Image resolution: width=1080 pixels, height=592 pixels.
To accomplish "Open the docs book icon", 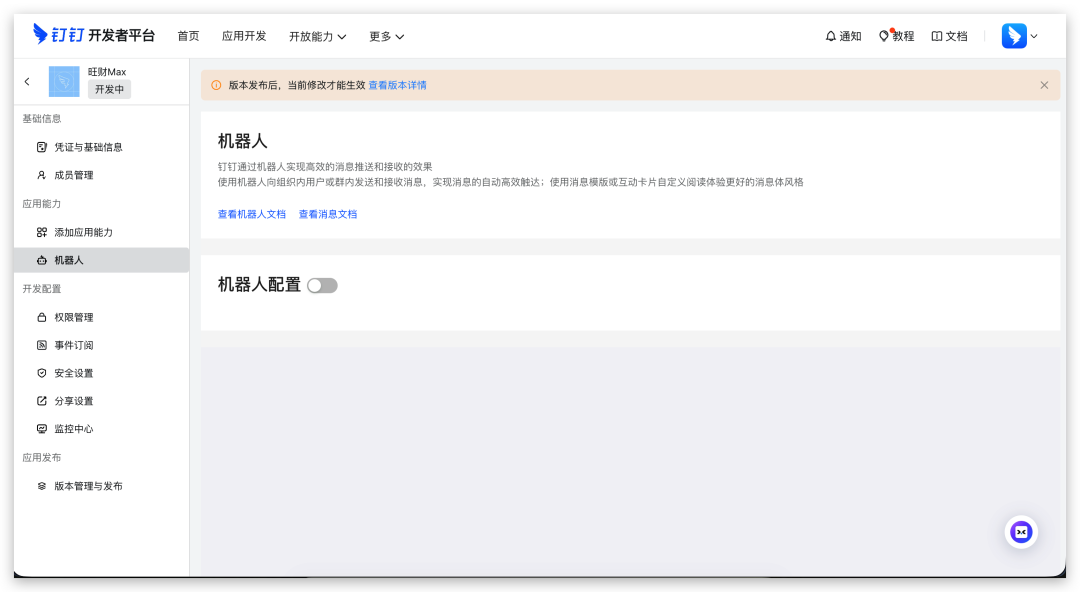I will [x=937, y=36].
